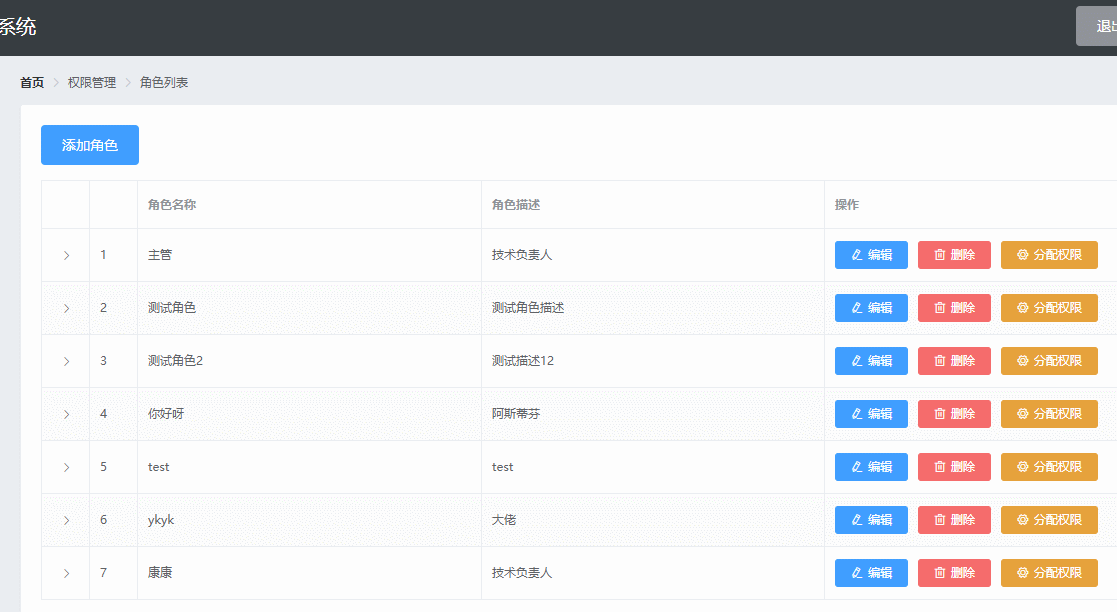Delete the test role
This screenshot has width=1117, height=612.
pos(954,467)
